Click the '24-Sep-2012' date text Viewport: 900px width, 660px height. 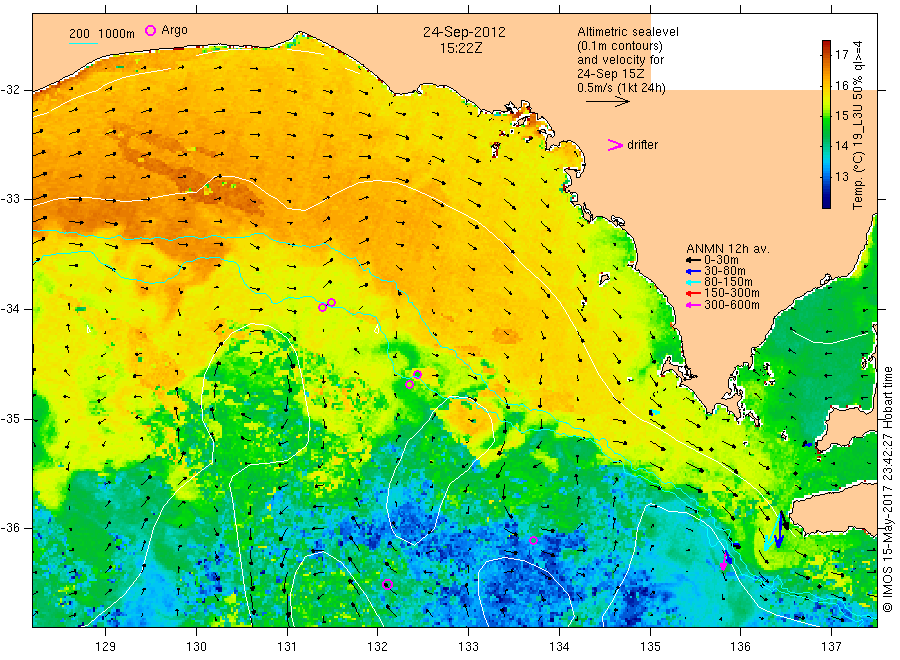(x=464, y=32)
